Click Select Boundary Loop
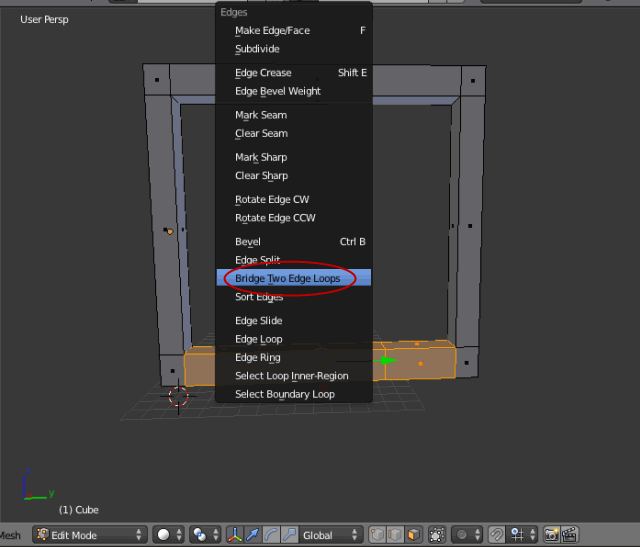 click(x=293, y=394)
